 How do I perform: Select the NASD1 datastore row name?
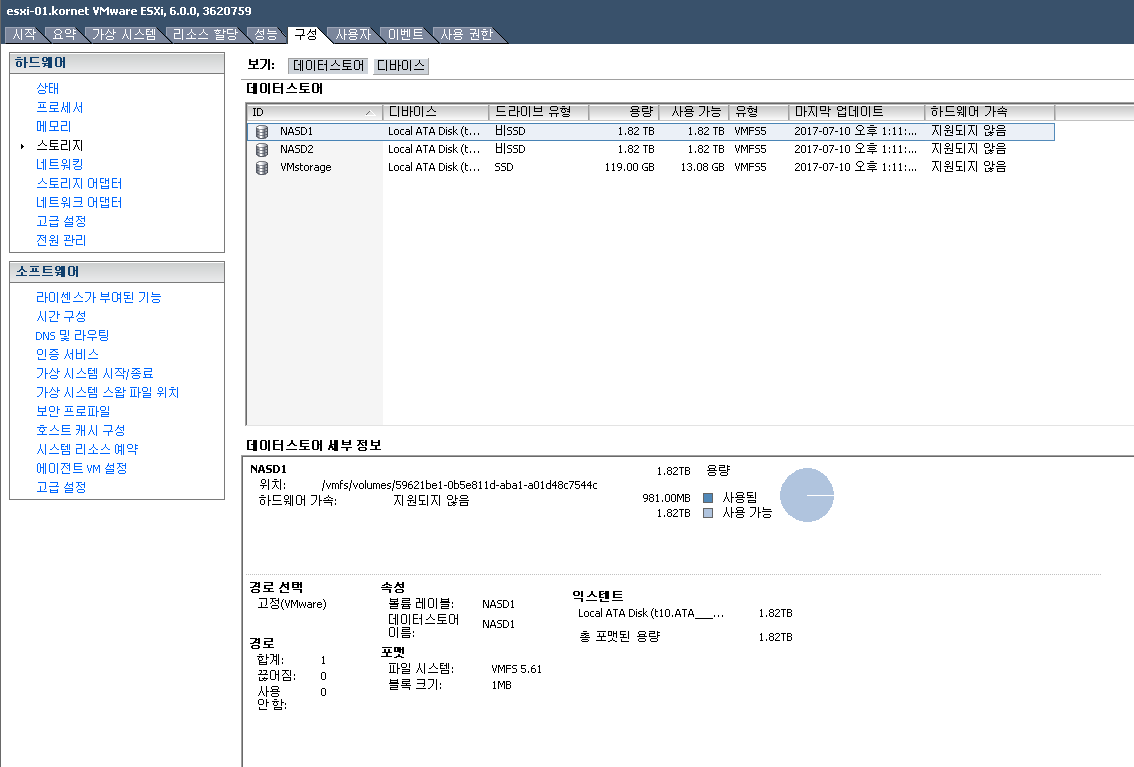pyautogui.click(x=297, y=132)
